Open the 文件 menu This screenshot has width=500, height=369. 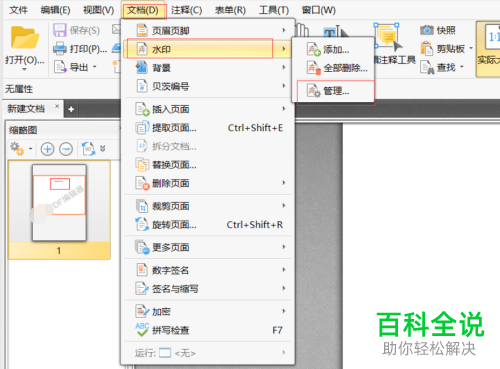coord(18,10)
